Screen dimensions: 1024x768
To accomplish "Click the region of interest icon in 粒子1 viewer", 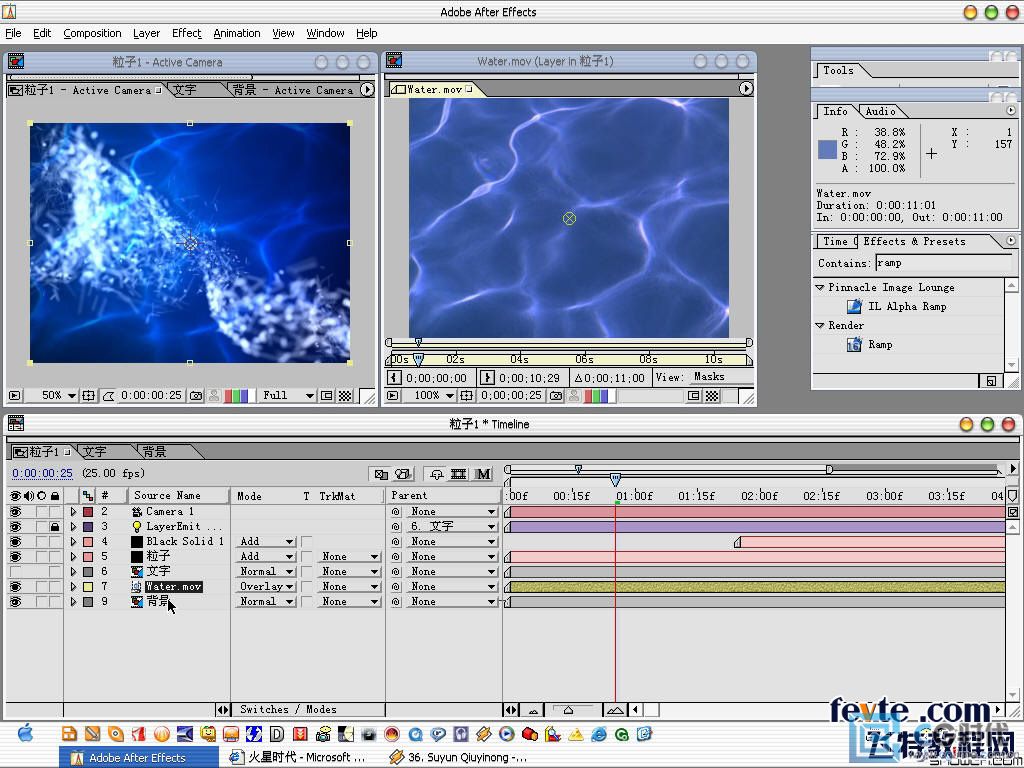I will (327, 396).
